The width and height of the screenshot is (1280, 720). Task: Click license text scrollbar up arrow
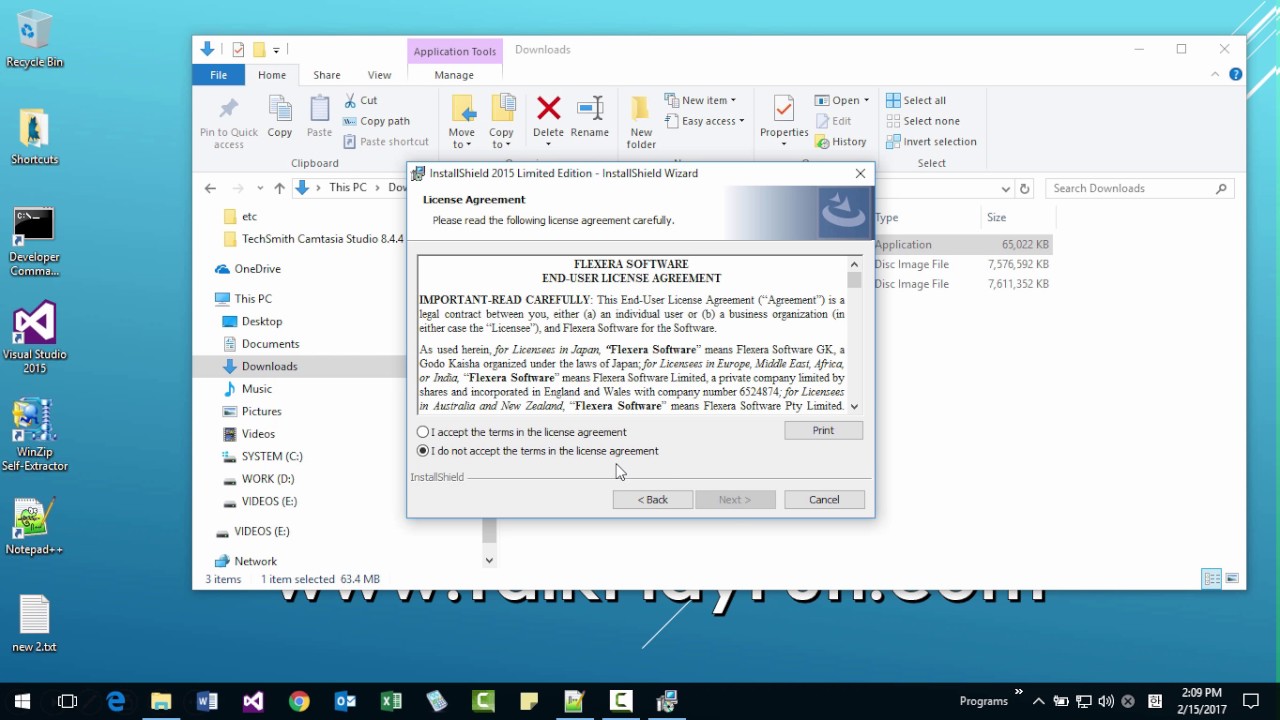pyautogui.click(x=854, y=265)
